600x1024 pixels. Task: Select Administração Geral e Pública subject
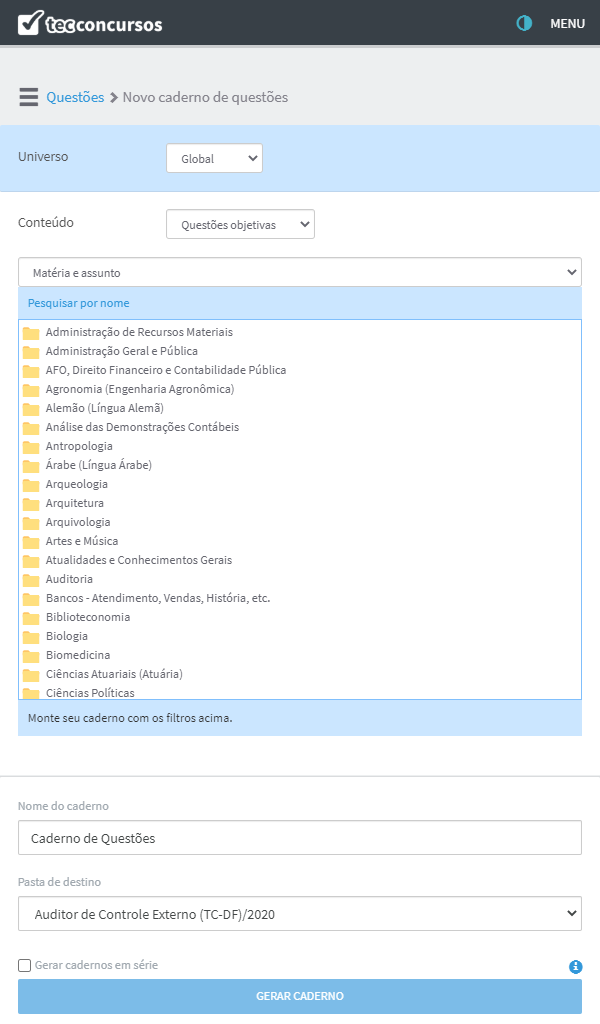121,351
